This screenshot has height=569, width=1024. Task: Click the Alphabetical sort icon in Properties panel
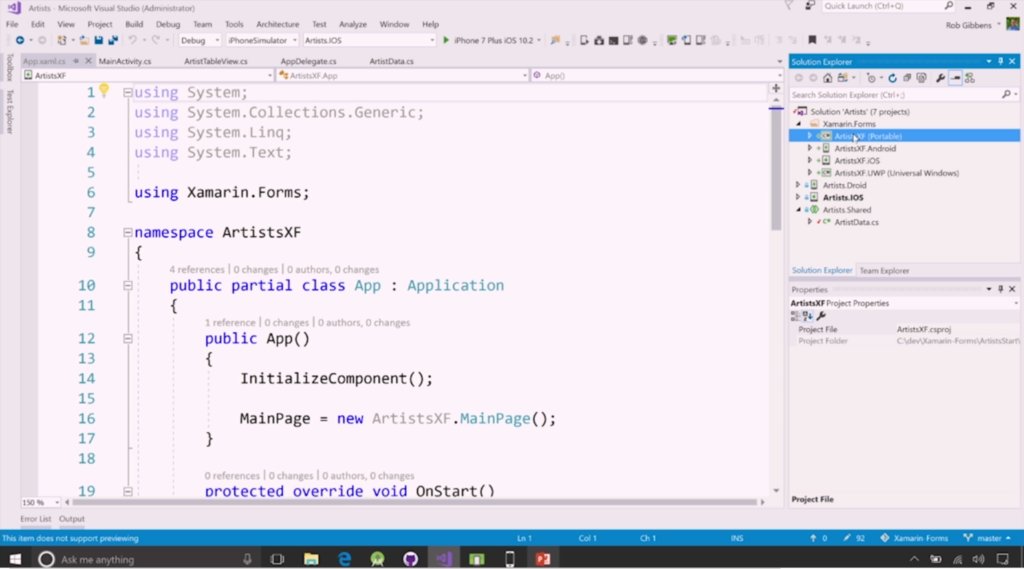click(x=807, y=316)
